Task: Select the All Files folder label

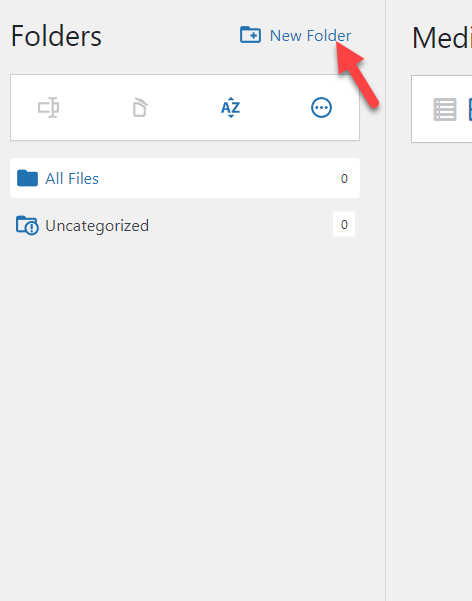Action: point(72,179)
